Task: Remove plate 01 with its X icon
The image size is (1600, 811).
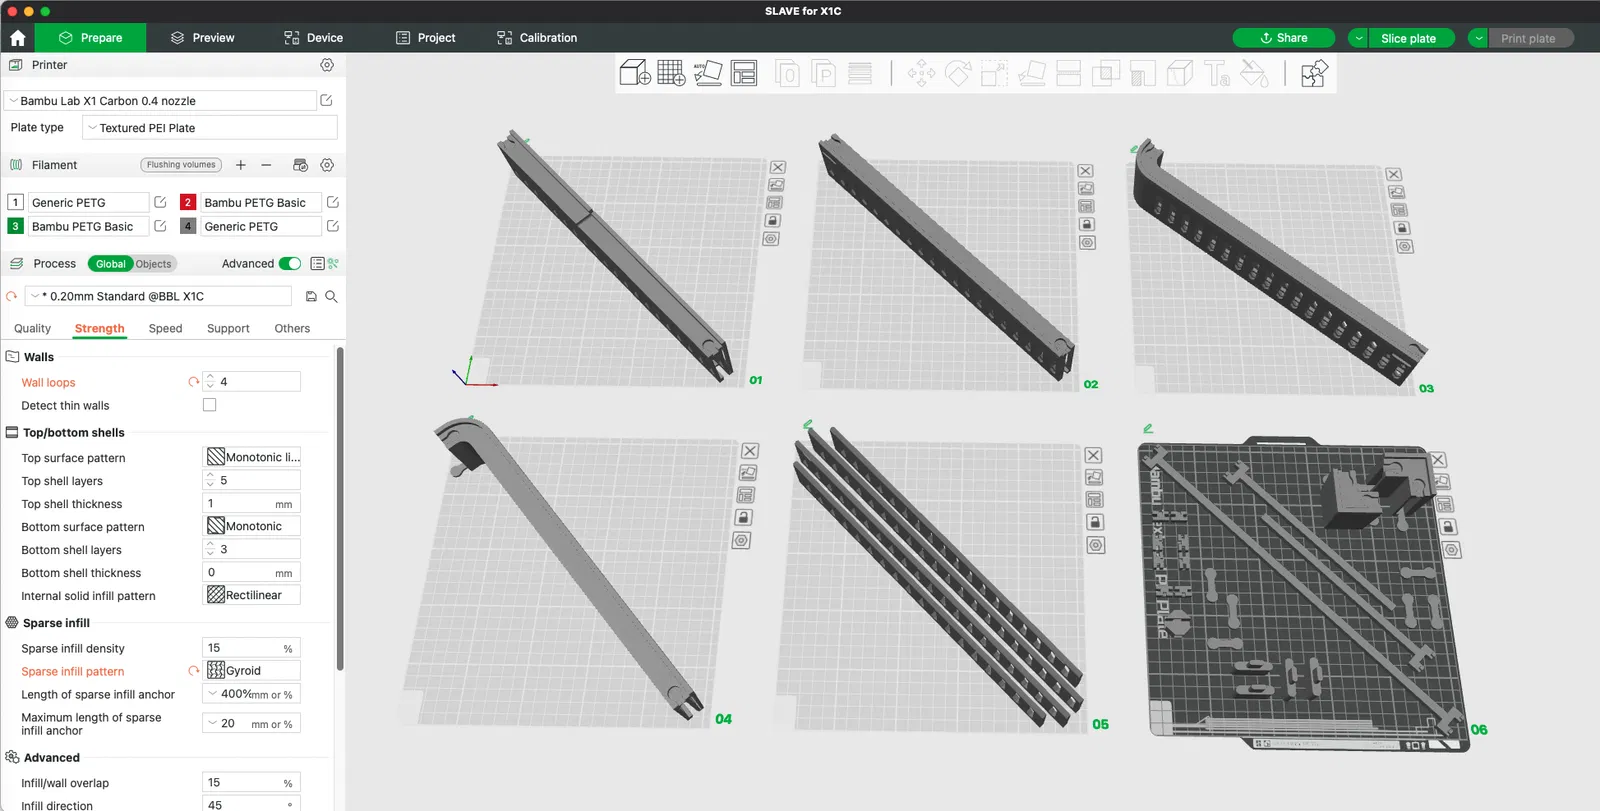Action: 778,167
